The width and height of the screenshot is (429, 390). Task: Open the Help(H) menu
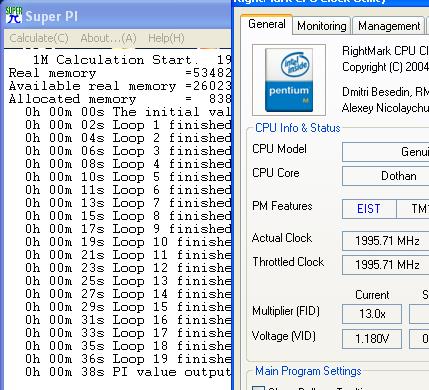(166, 38)
